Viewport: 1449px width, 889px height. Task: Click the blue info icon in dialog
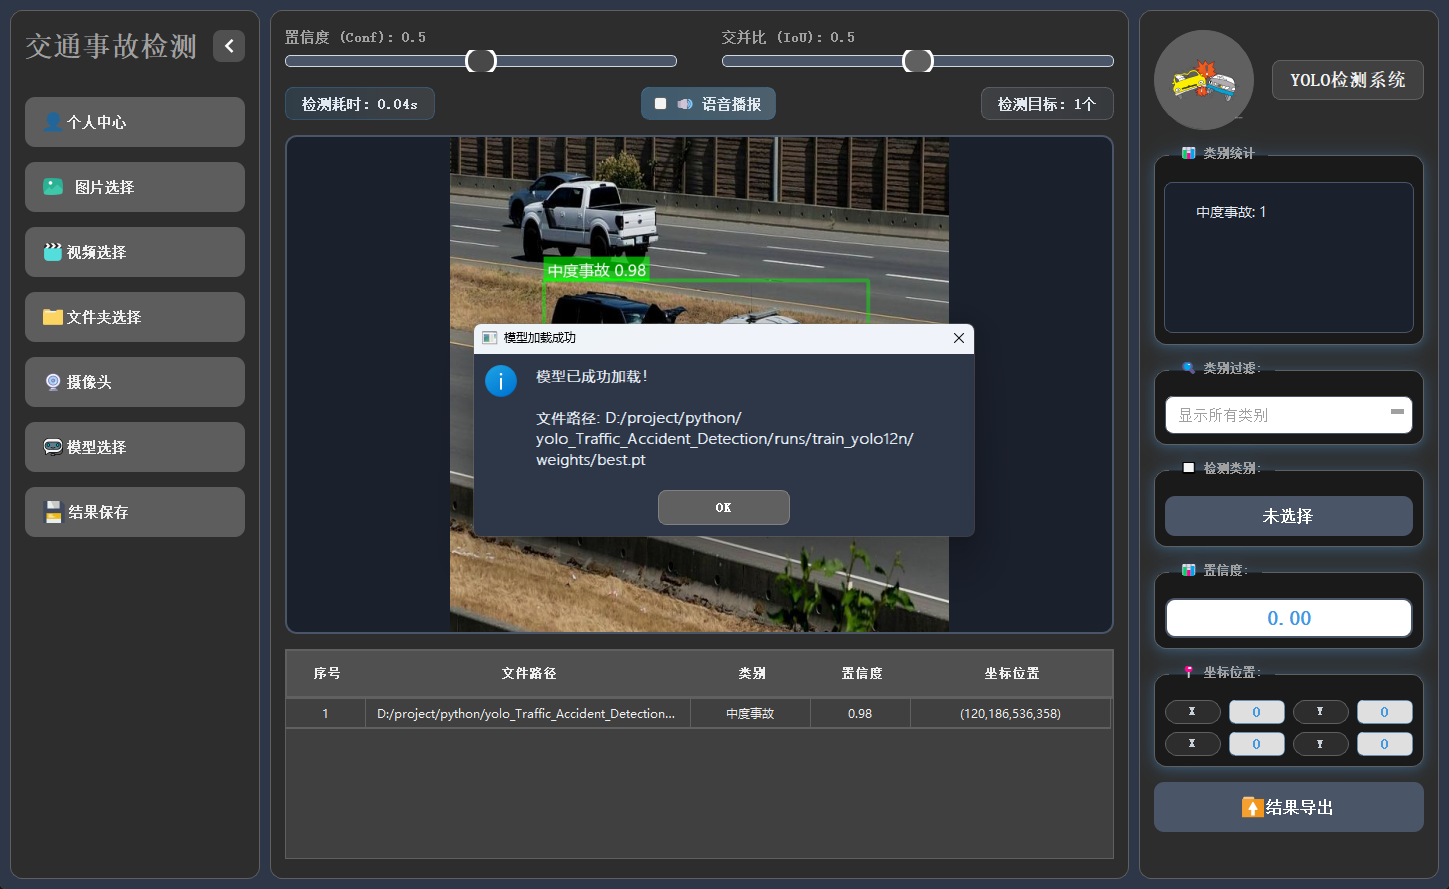click(x=501, y=381)
